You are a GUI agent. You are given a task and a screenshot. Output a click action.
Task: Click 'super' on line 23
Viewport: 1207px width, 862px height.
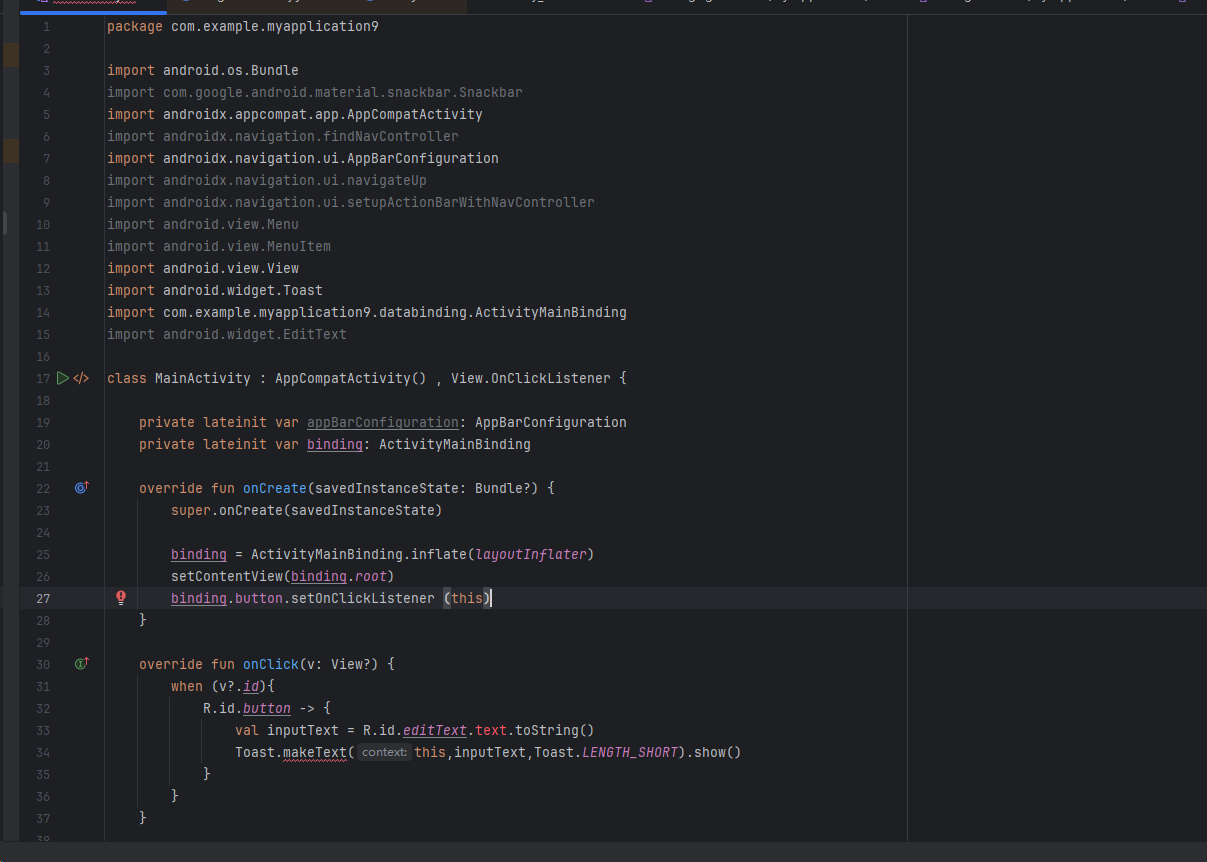click(x=191, y=510)
